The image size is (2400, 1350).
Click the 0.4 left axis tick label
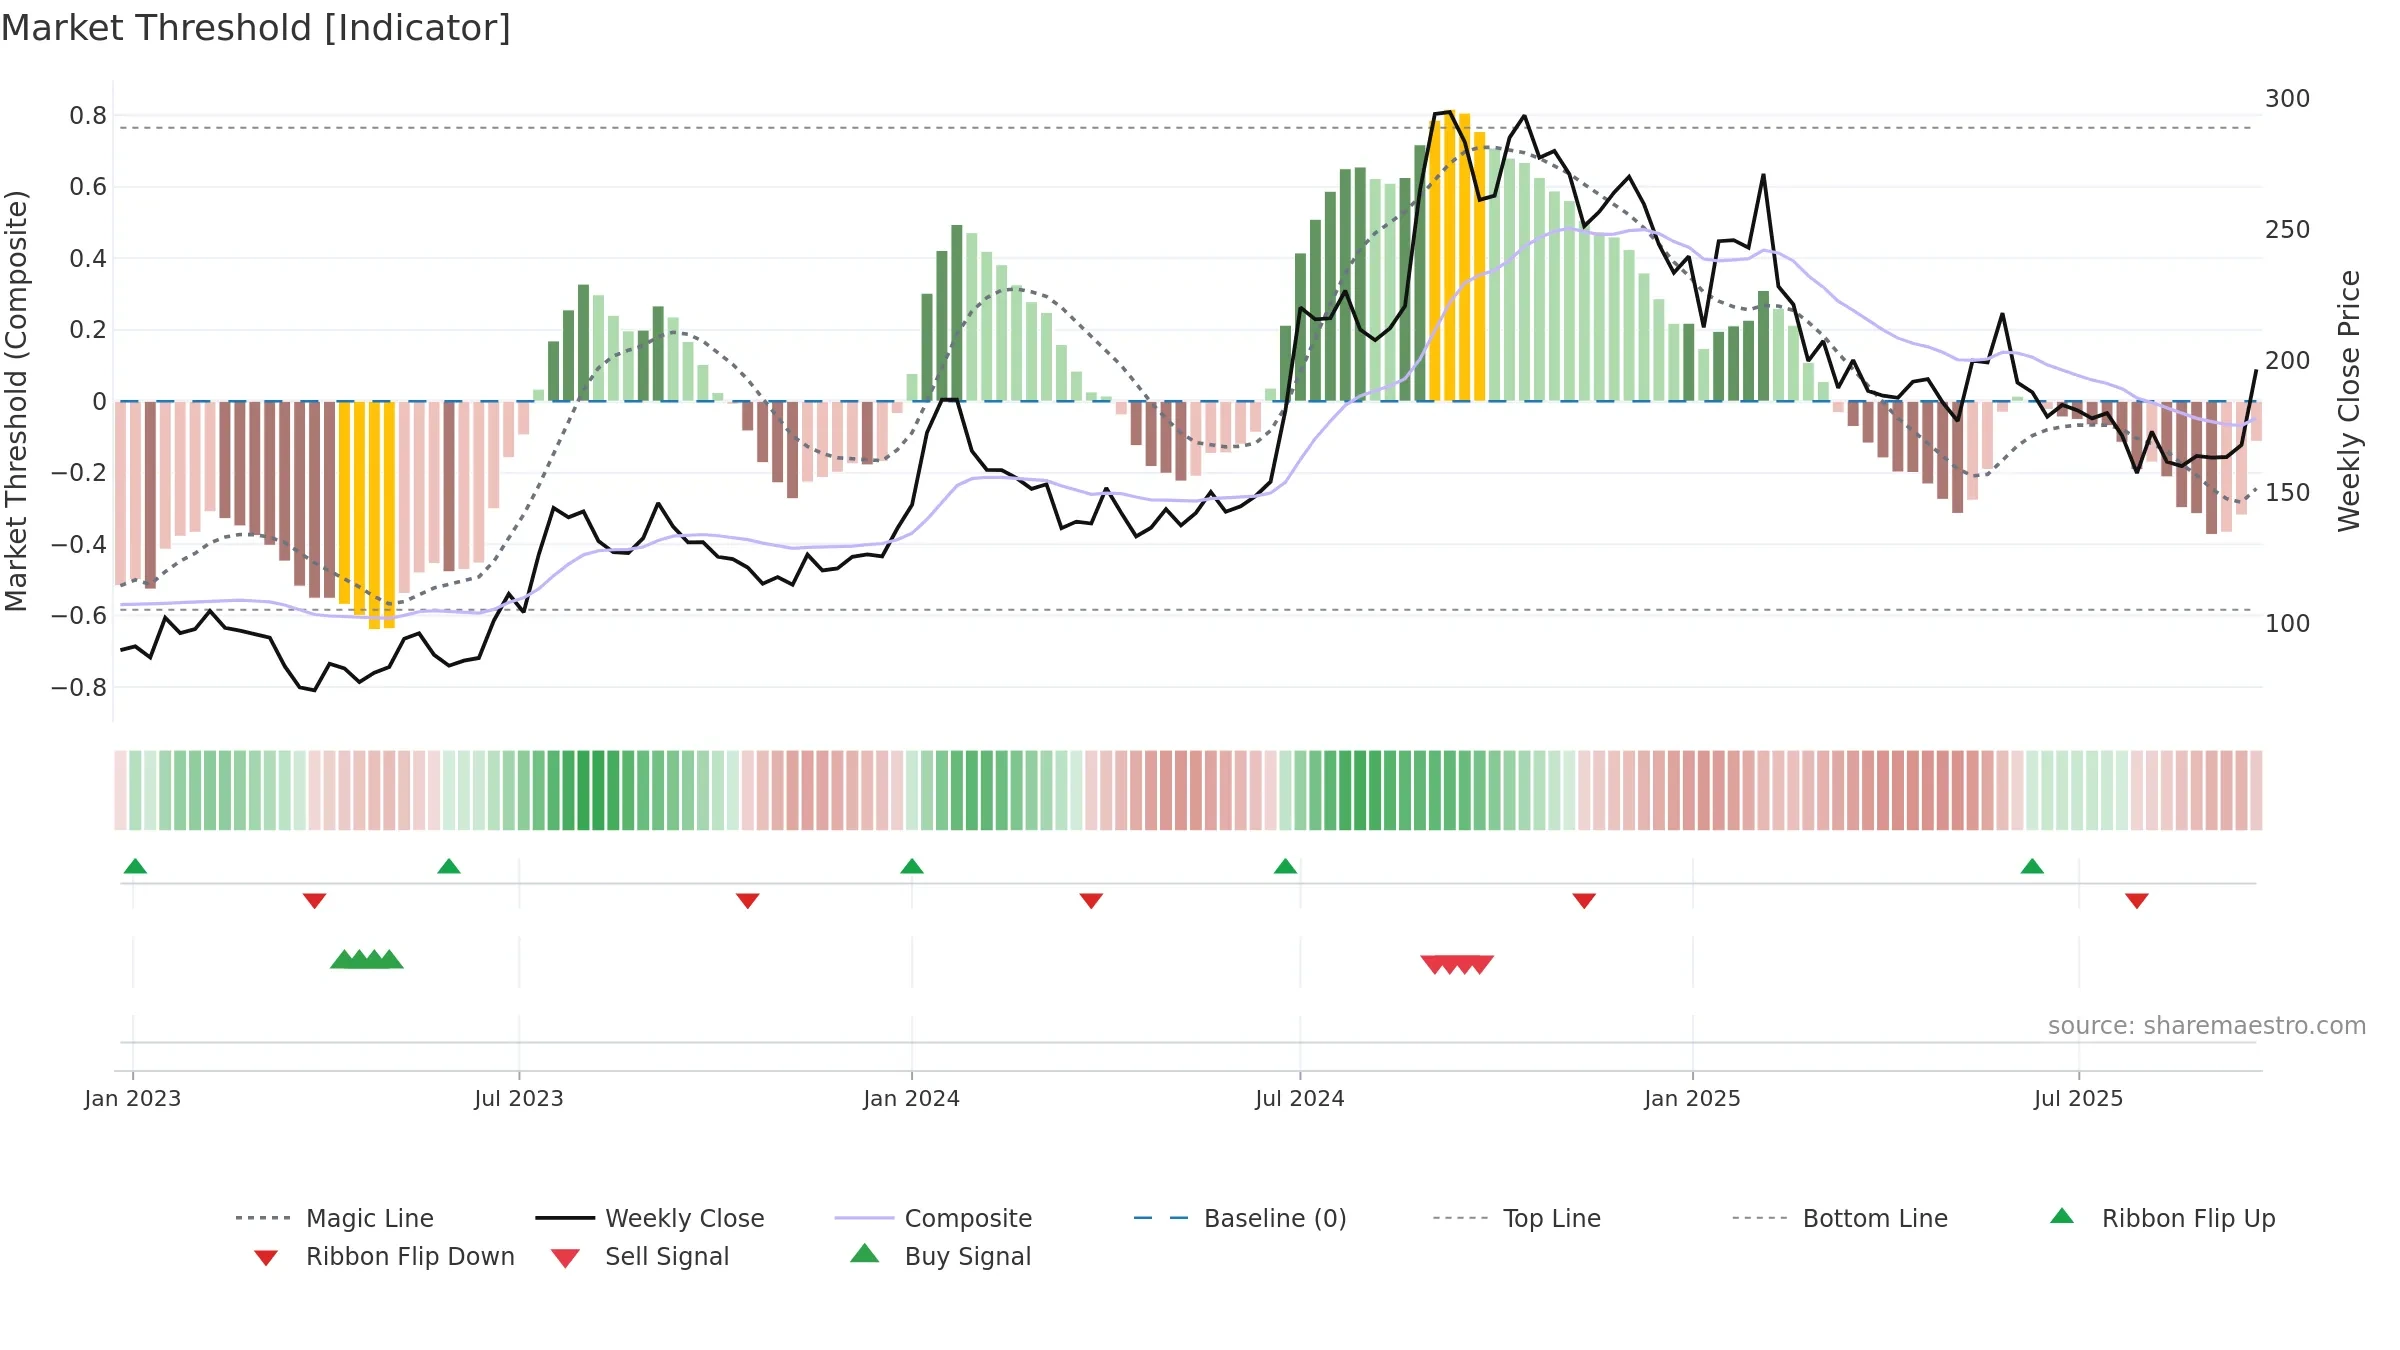pos(88,259)
